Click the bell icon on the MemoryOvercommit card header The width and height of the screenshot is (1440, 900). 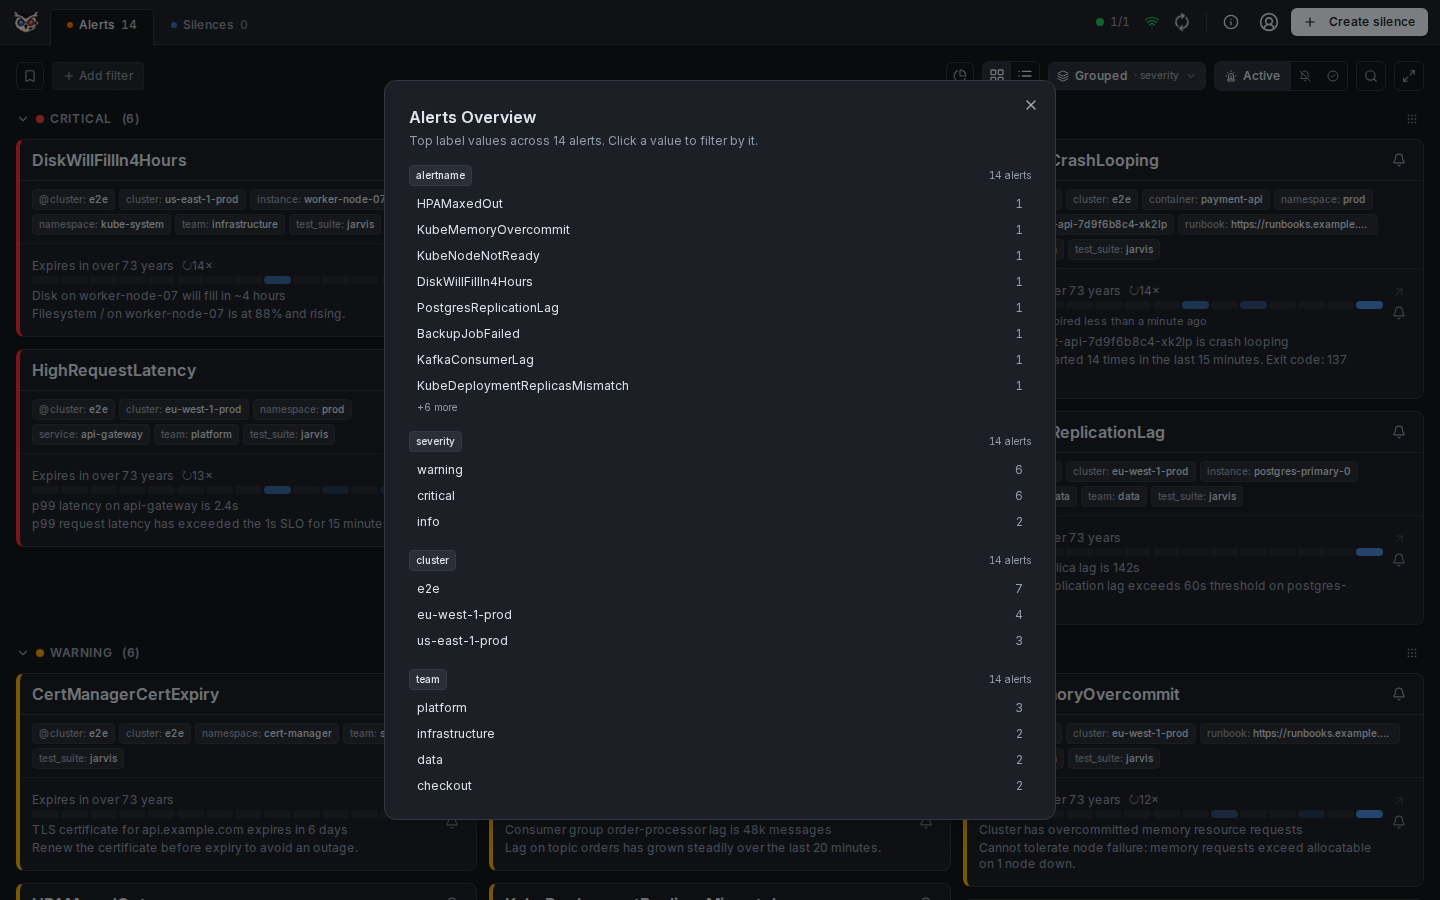1399,694
